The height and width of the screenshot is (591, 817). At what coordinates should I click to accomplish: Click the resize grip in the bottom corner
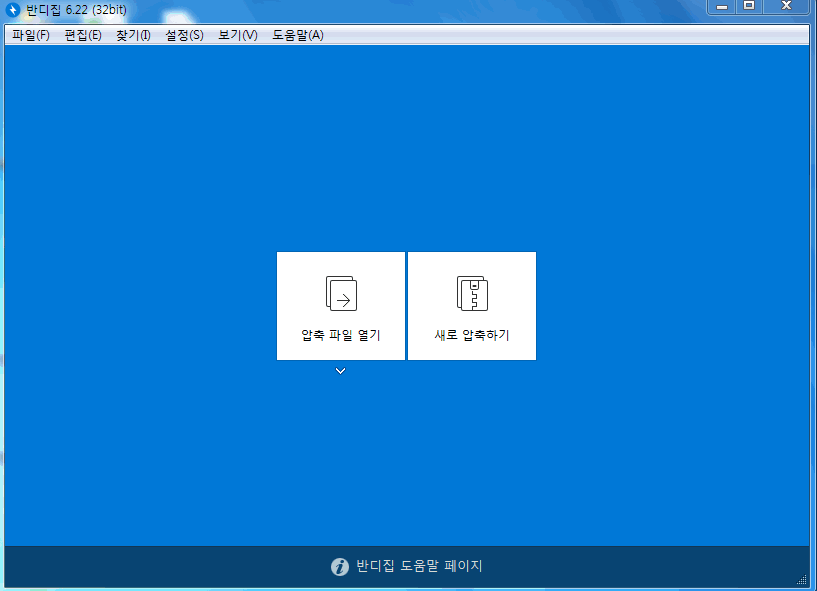click(802, 580)
